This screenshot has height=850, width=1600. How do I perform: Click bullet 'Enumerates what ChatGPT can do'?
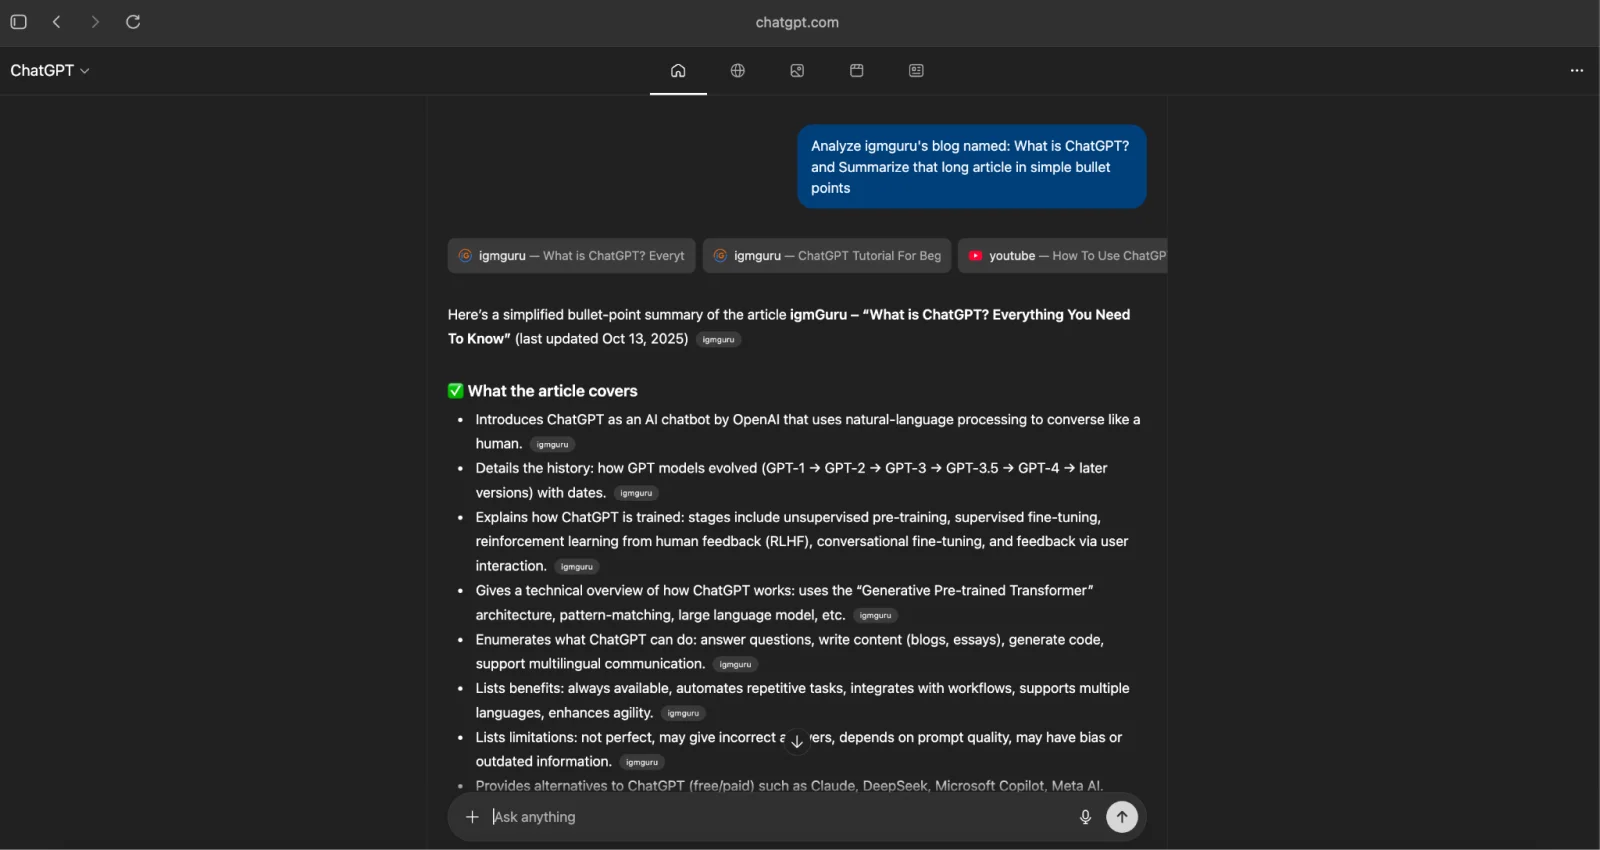coord(790,652)
